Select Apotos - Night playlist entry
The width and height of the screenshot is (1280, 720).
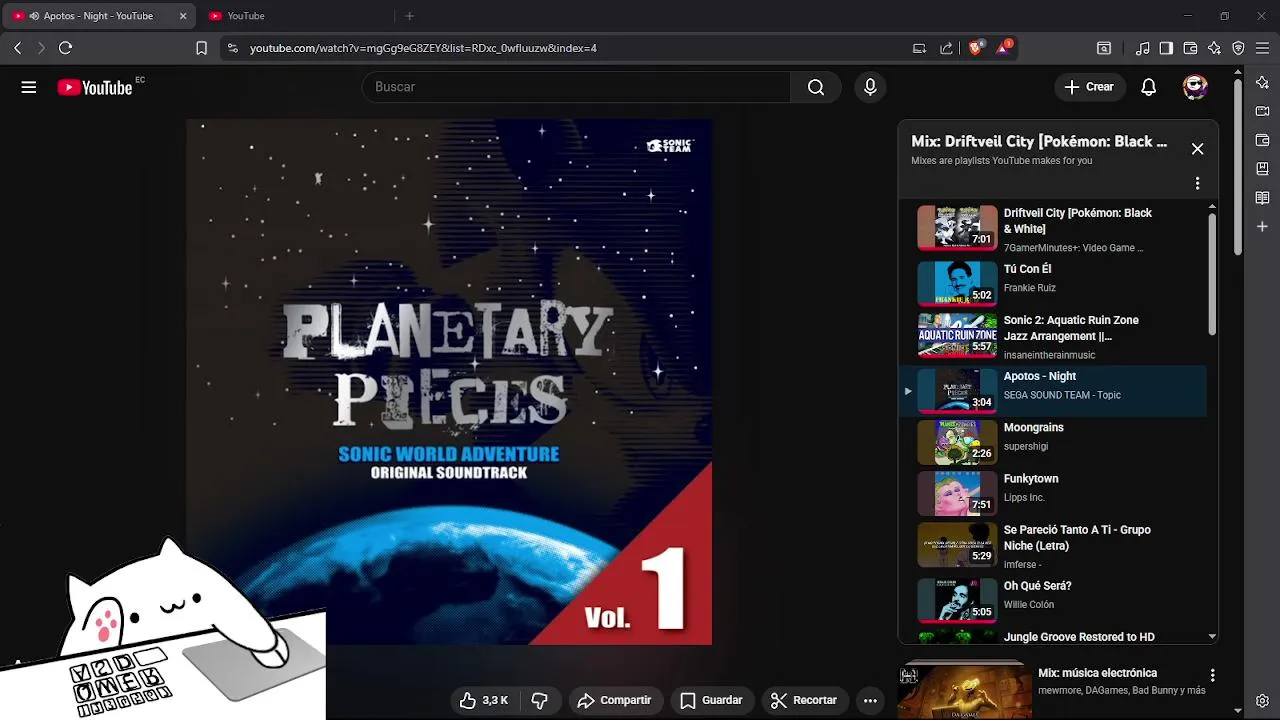point(1053,391)
